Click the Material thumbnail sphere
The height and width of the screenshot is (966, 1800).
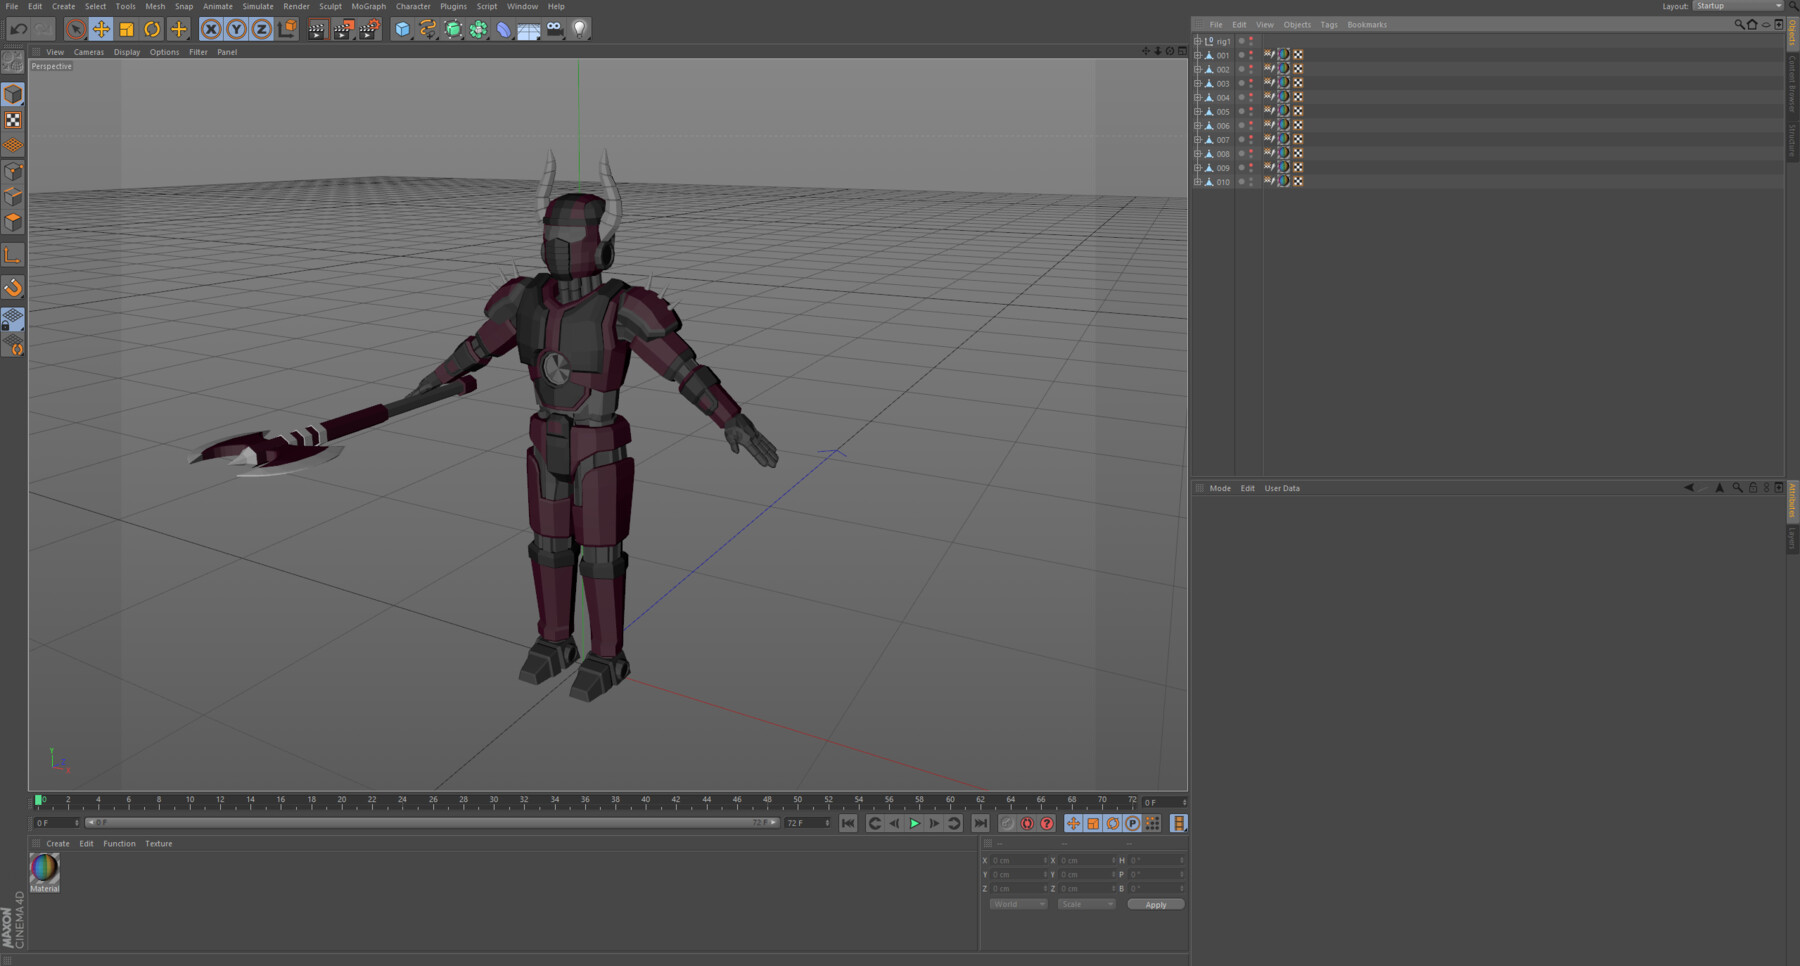click(45, 867)
